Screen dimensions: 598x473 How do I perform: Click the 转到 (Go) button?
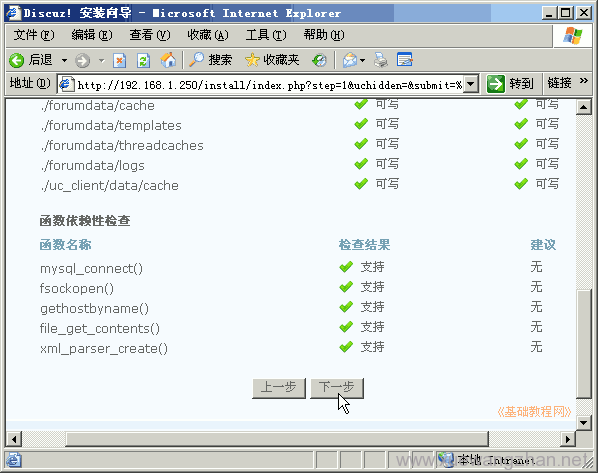(x=510, y=84)
